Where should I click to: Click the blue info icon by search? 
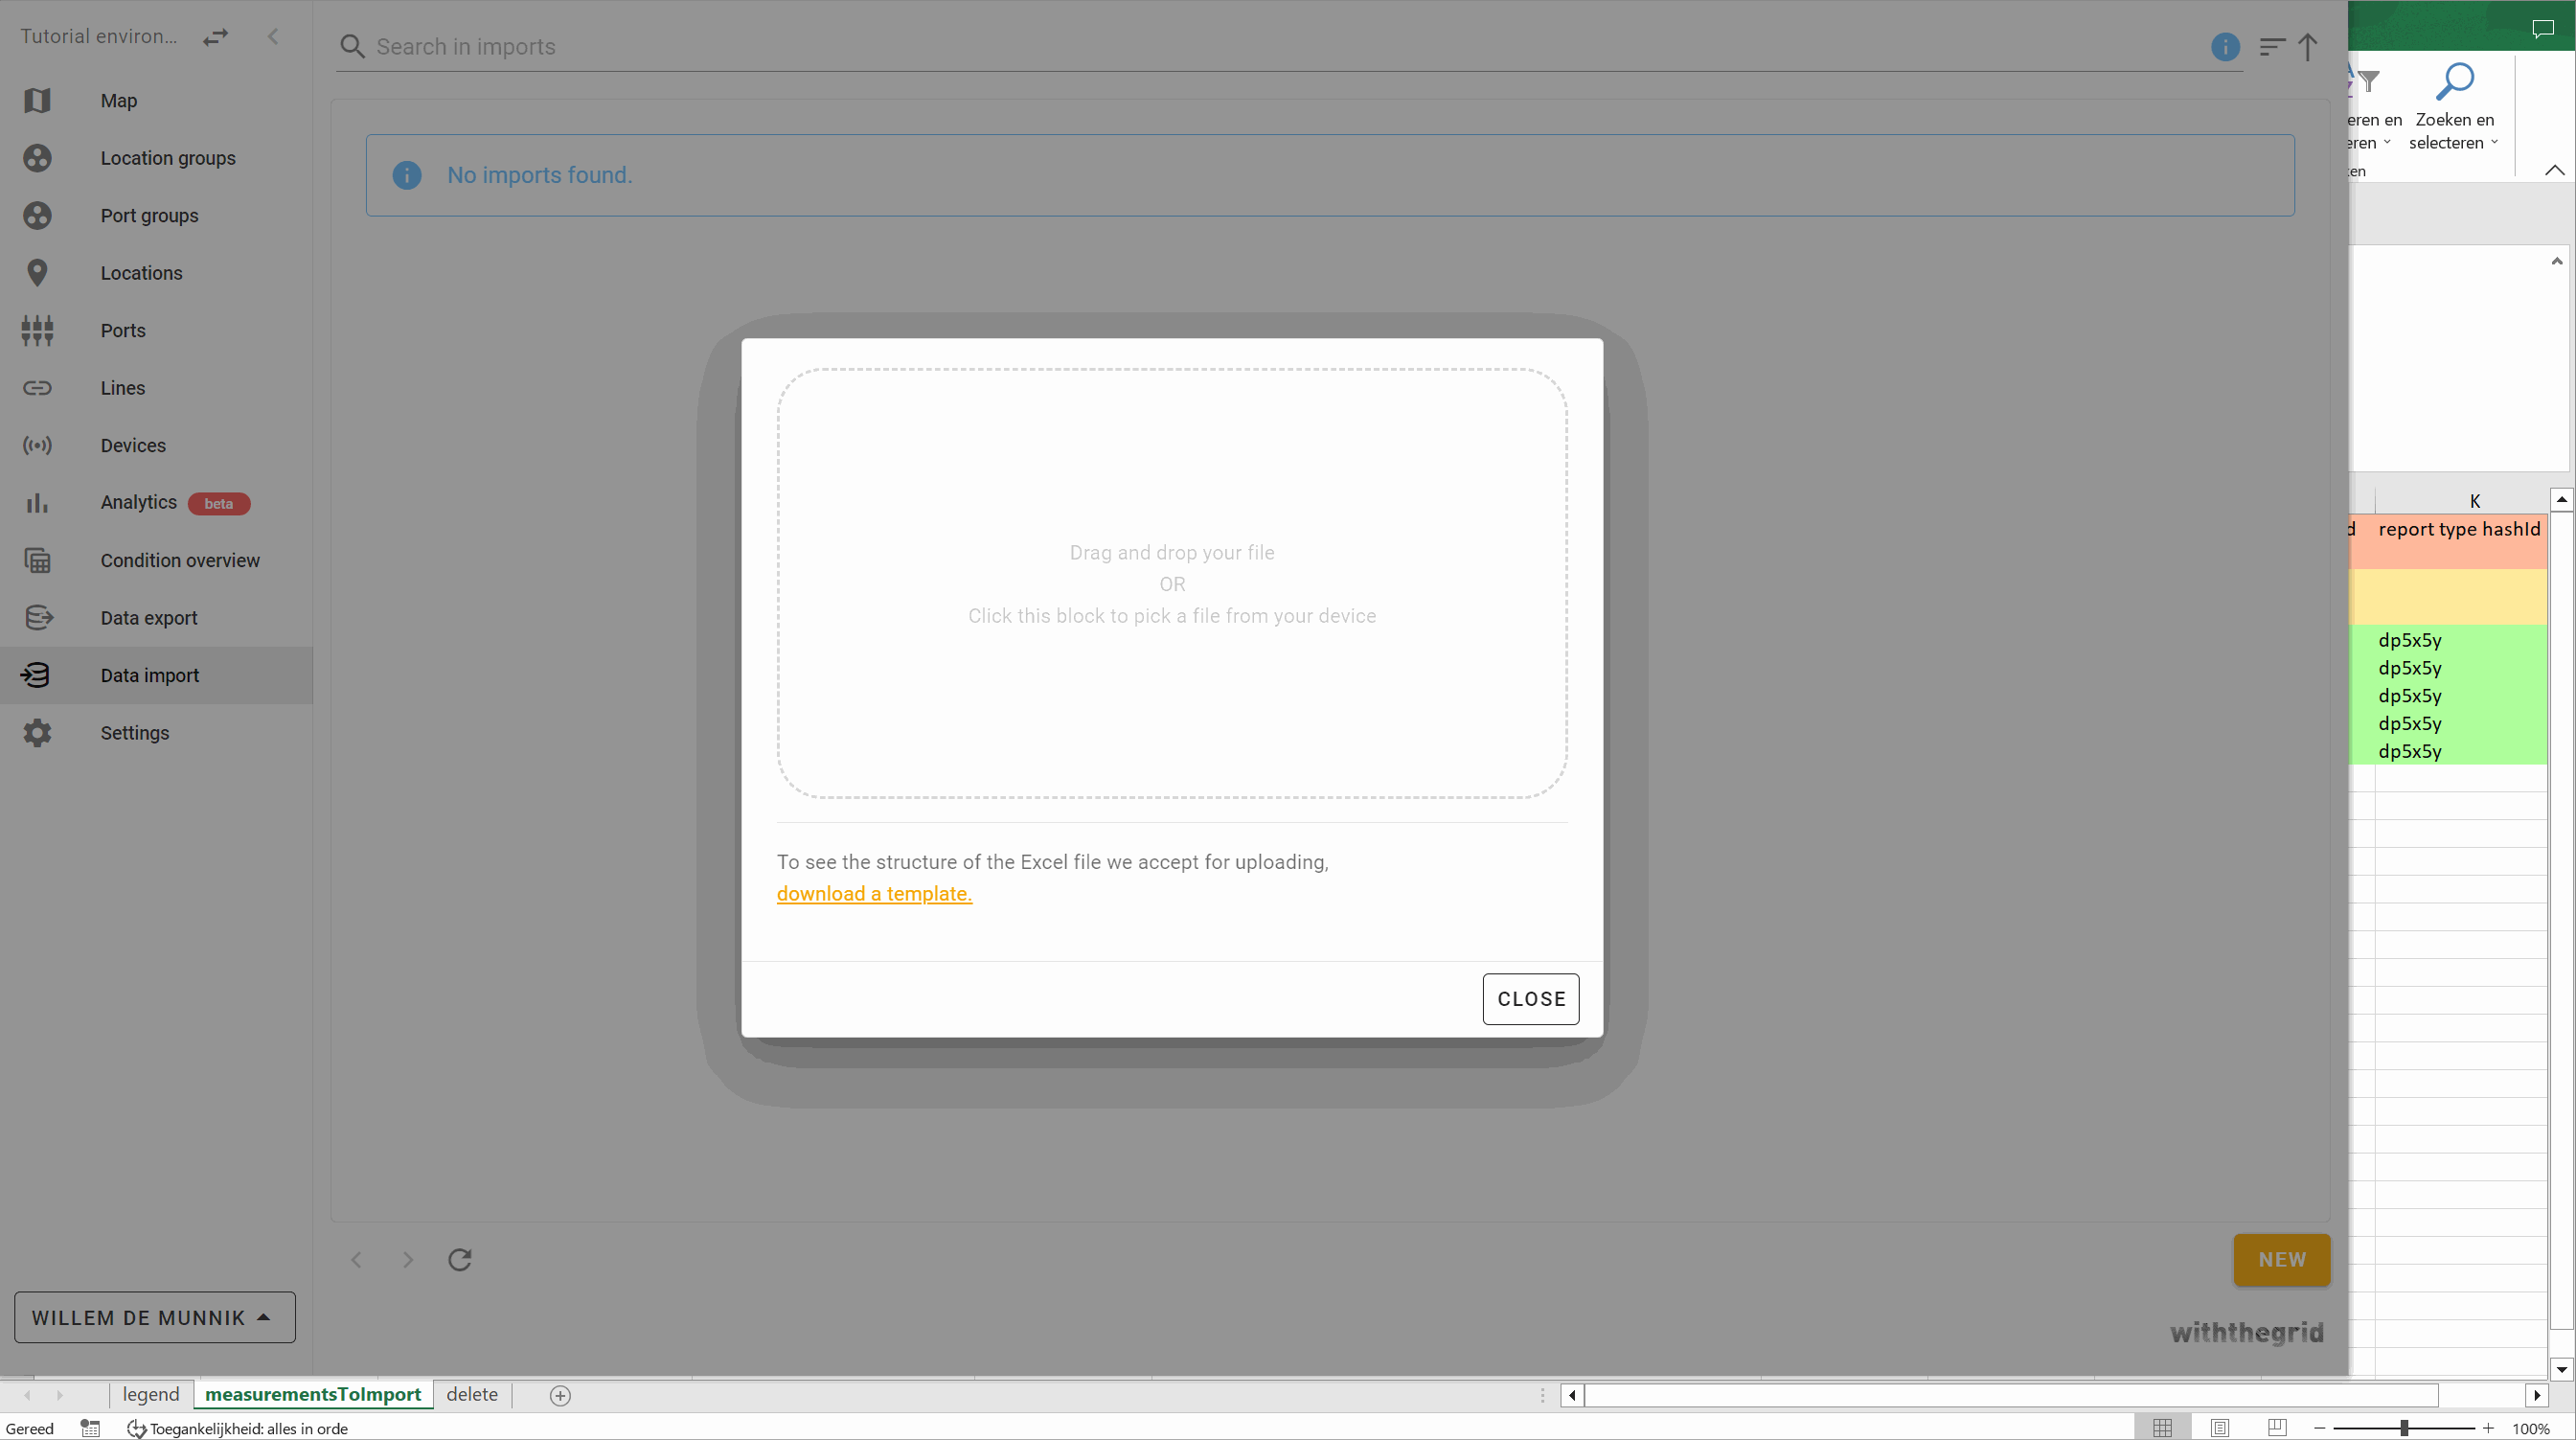tap(2225, 47)
